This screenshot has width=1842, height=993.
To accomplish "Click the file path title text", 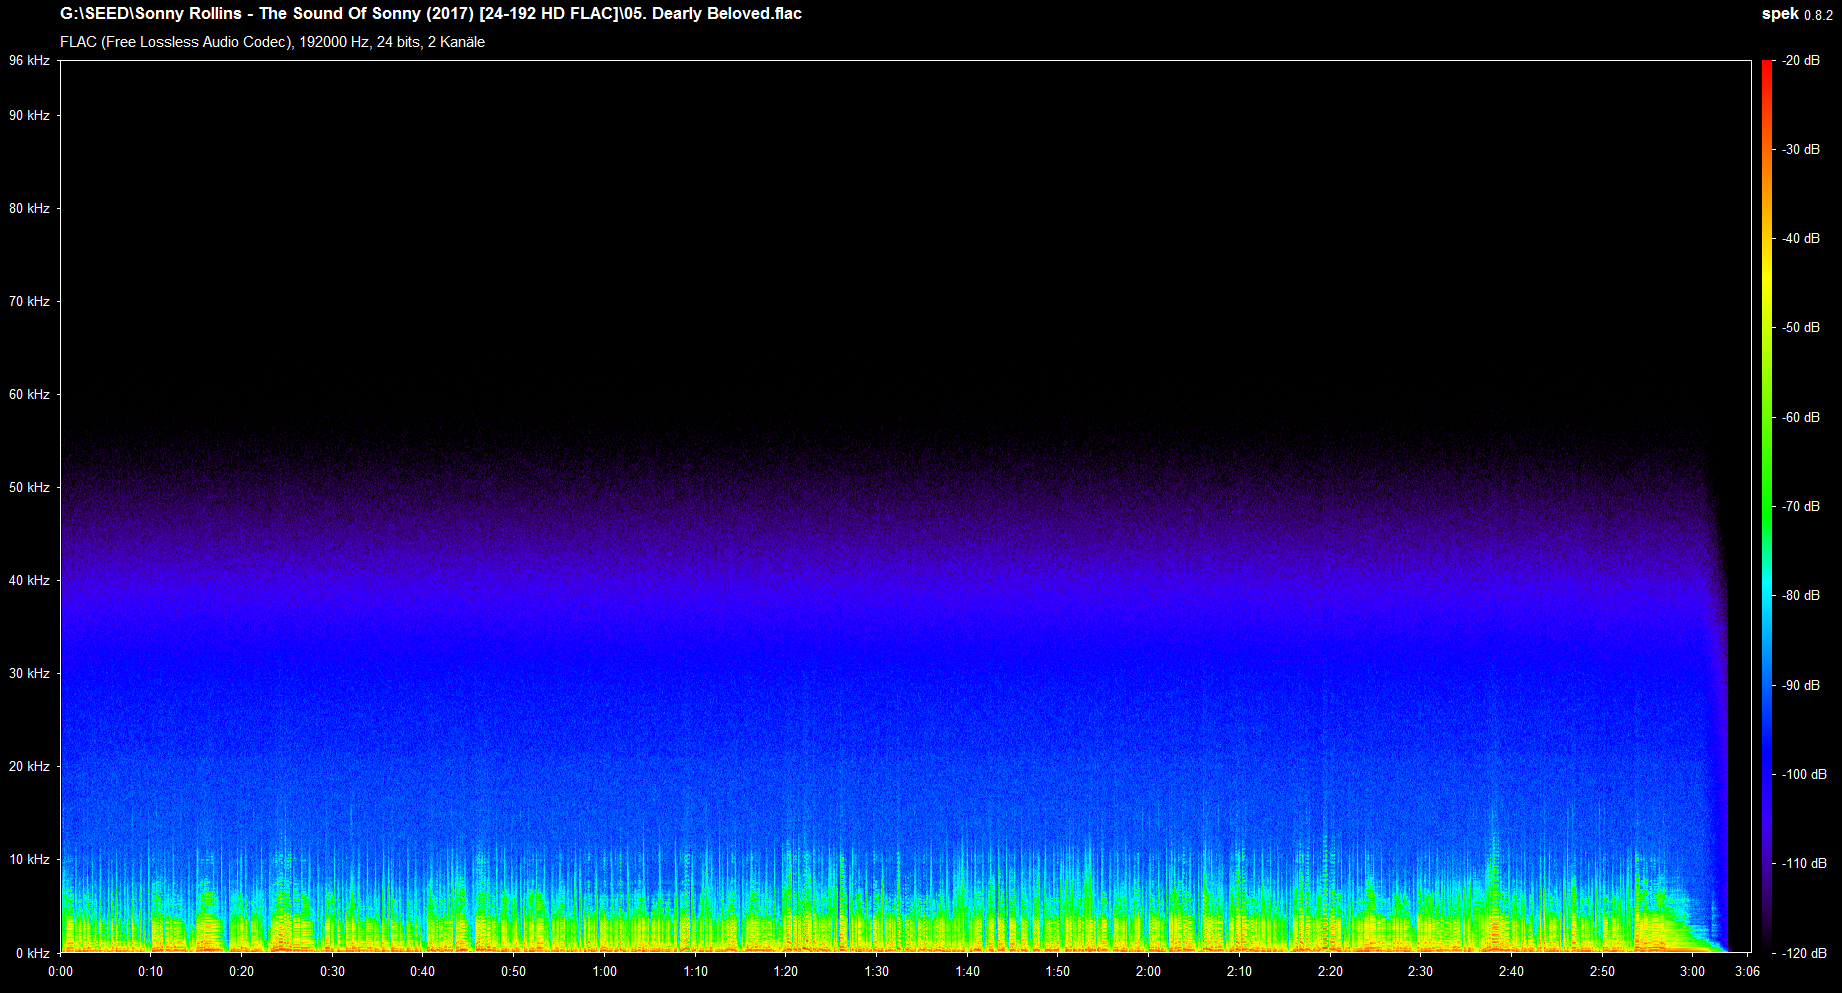I will (x=430, y=14).
